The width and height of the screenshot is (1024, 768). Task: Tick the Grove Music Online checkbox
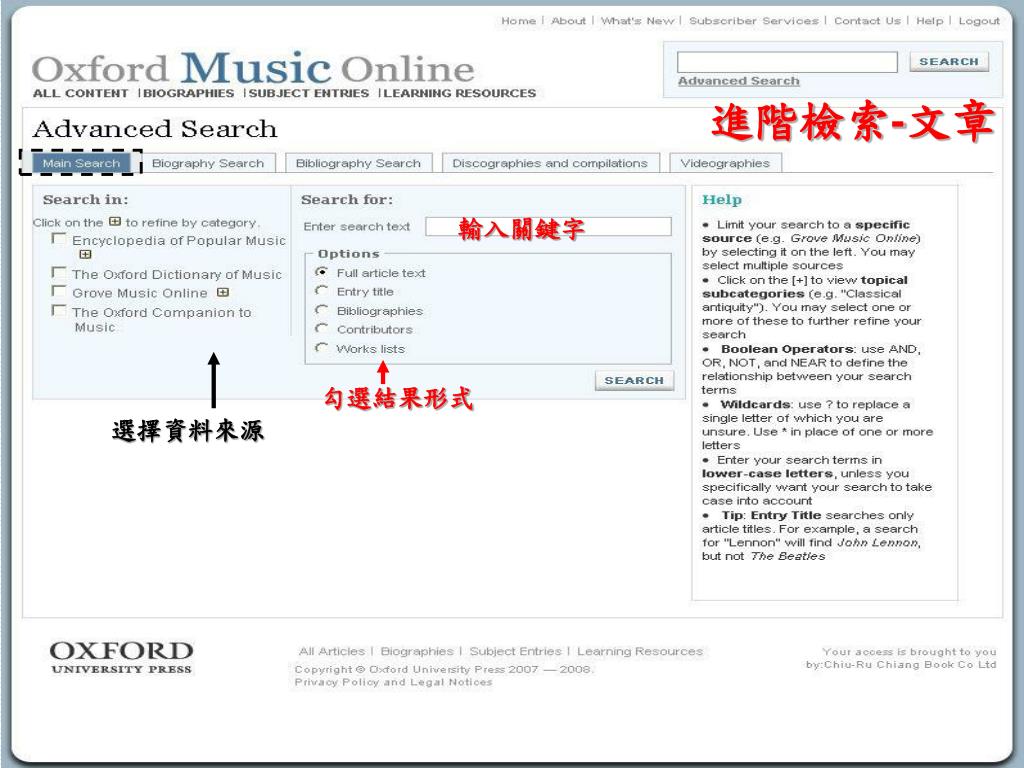[59, 291]
